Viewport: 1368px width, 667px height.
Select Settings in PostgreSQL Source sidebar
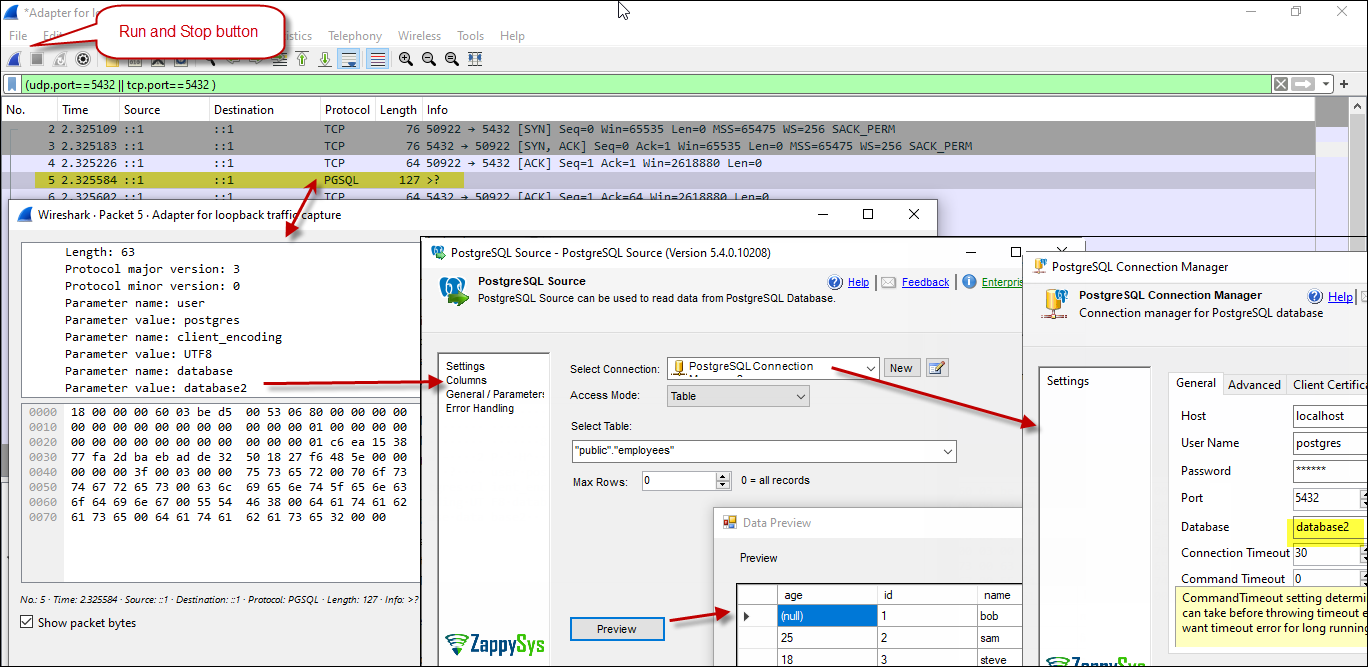[x=465, y=366]
